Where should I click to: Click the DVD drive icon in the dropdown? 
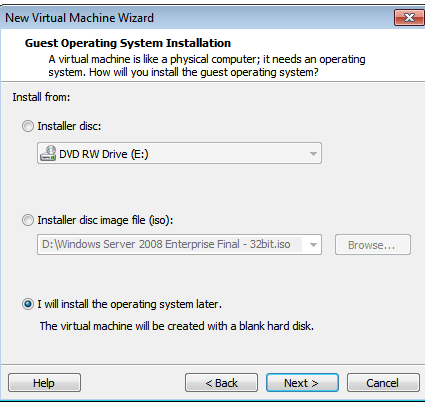click(x=48, y=153)
